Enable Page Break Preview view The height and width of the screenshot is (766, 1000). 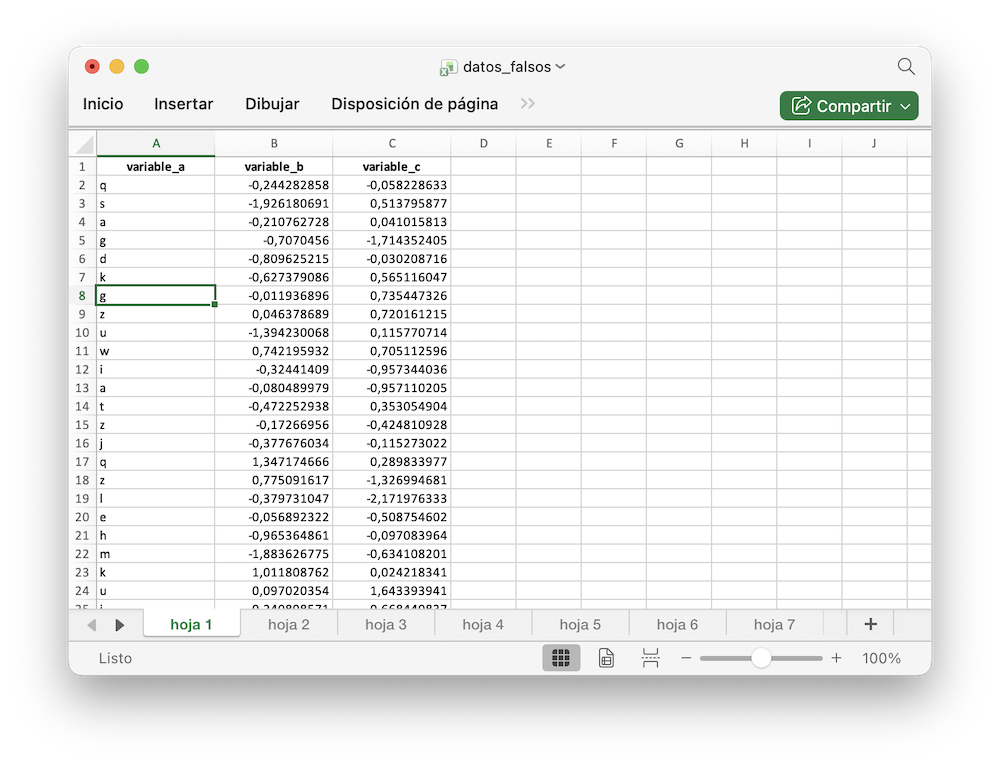tap(650, 658)
